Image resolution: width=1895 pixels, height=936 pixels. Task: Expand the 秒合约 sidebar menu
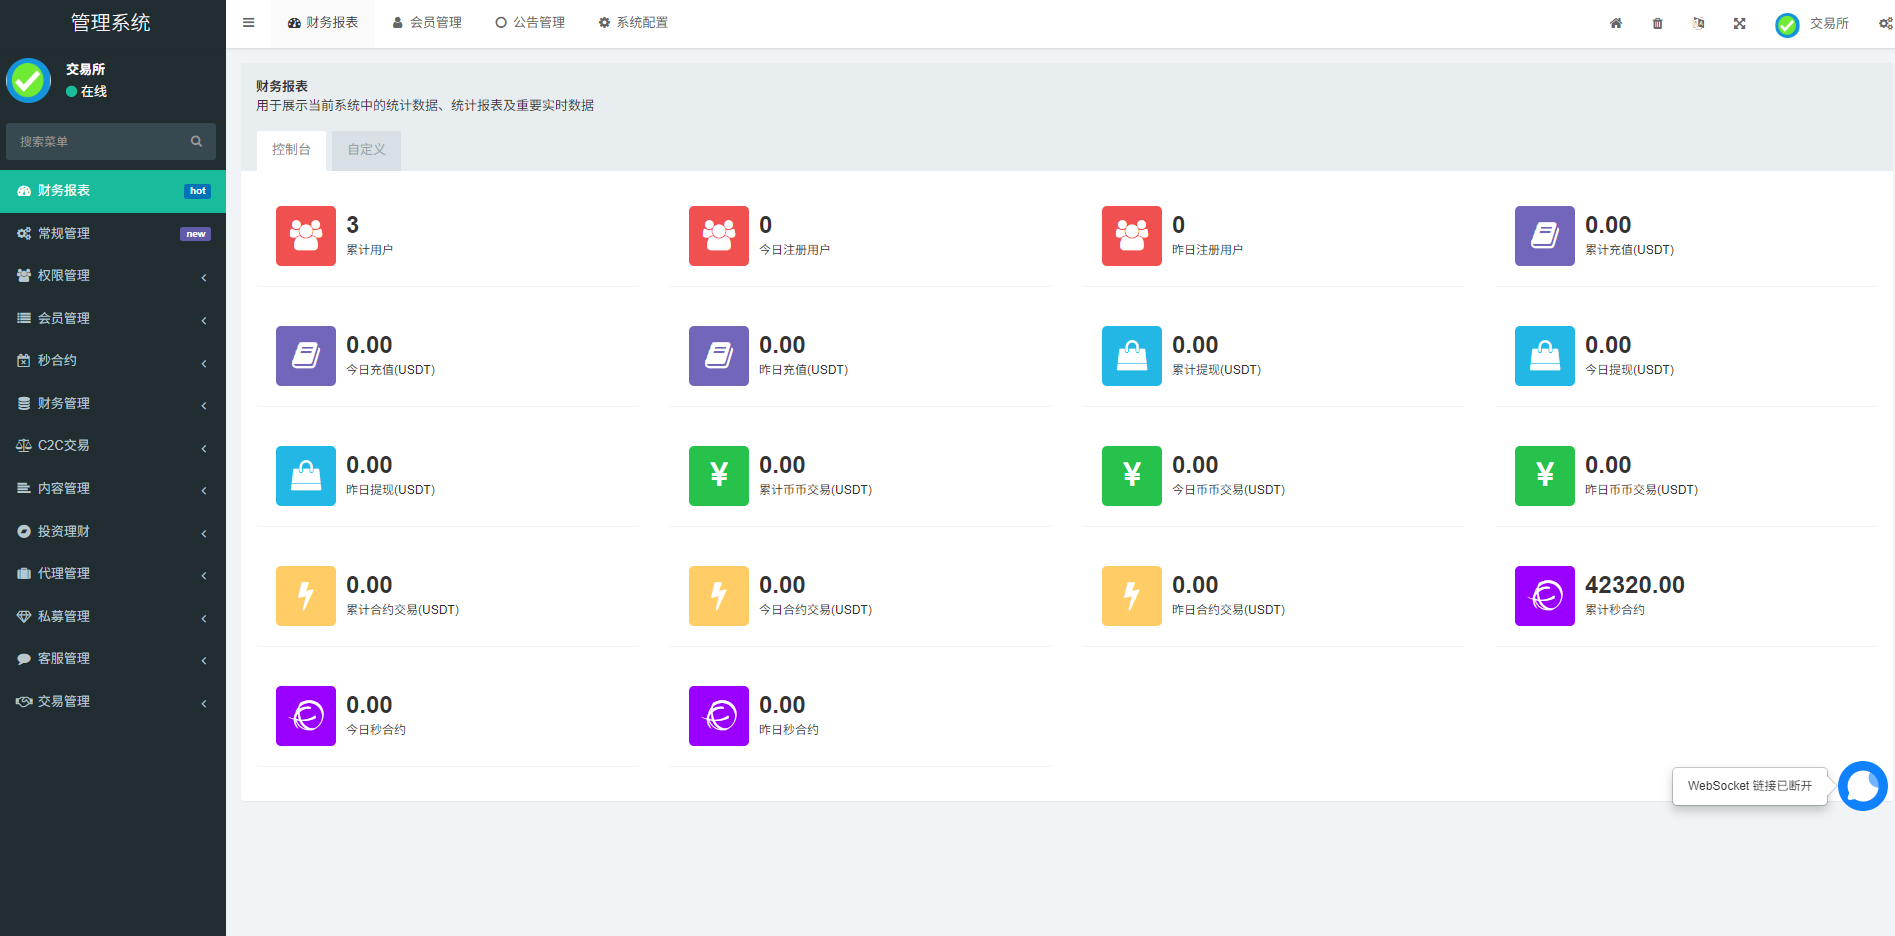coord(113,361)
